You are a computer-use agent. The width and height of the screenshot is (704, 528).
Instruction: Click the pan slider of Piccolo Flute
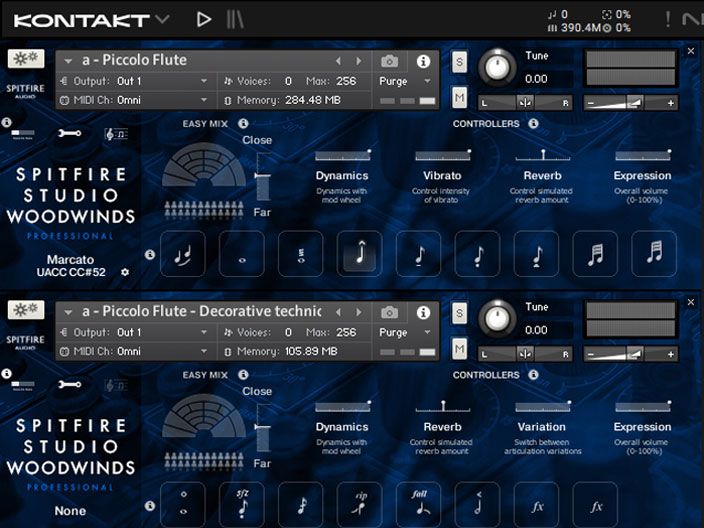(525, 103)
